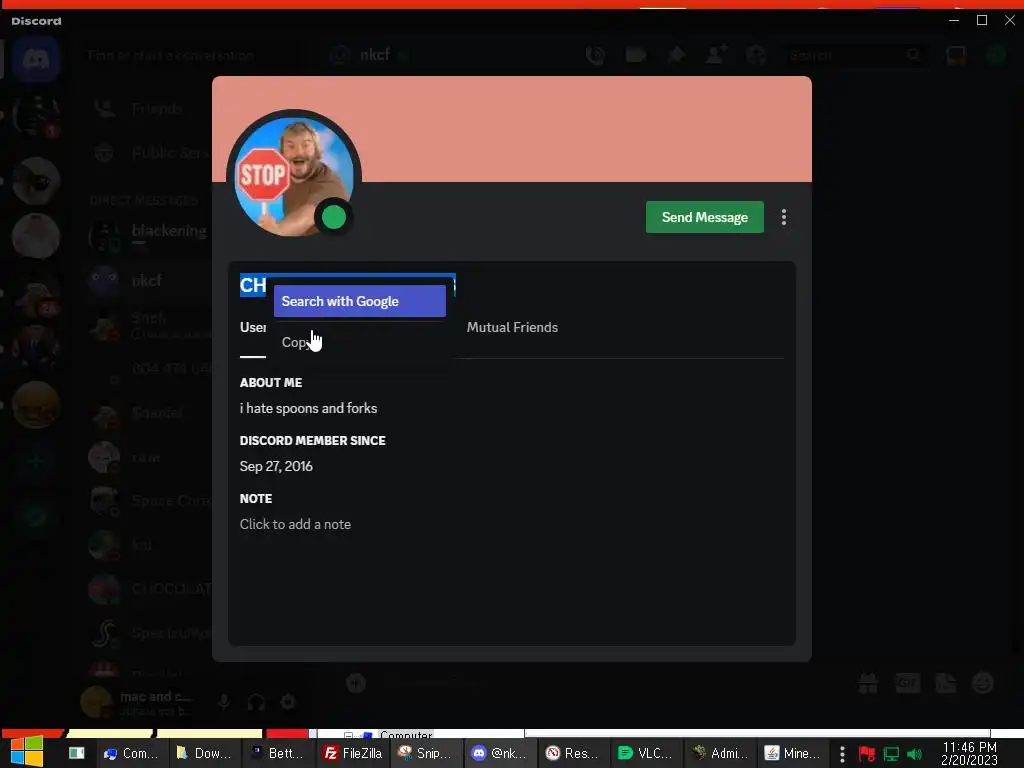Screen dimensions: 1024x768
Task: Start a voice call with nkcf
Action: [x=596, y=56]
